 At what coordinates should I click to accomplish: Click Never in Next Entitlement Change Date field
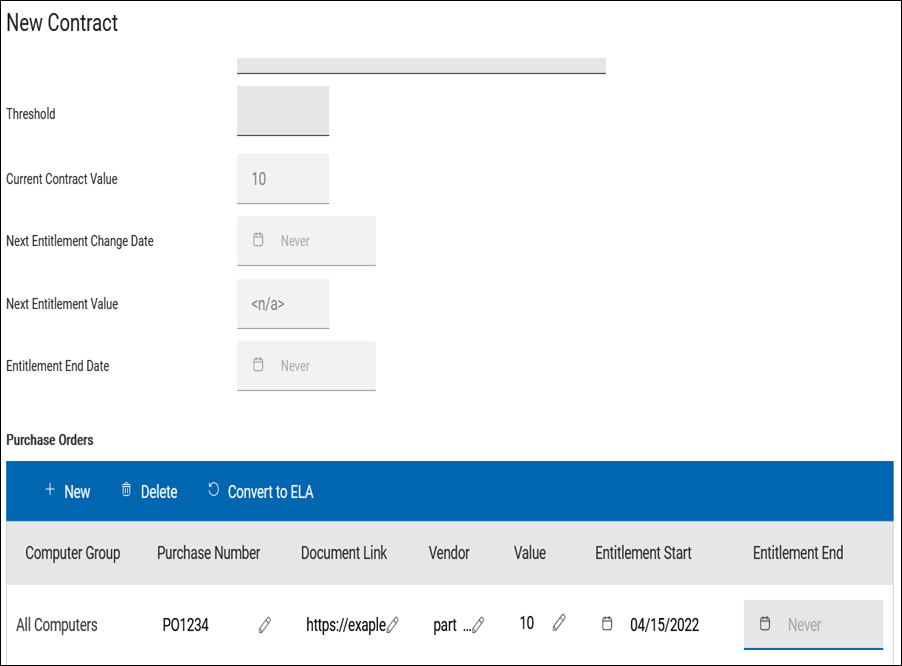point(295,241)
